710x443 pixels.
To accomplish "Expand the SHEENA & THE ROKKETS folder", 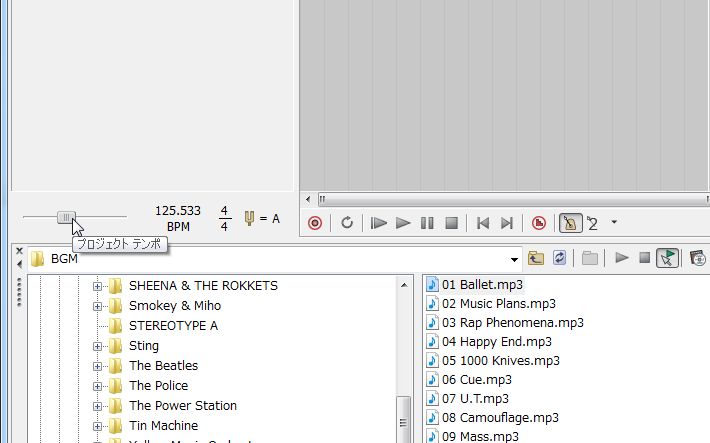I will coord(97,286).
